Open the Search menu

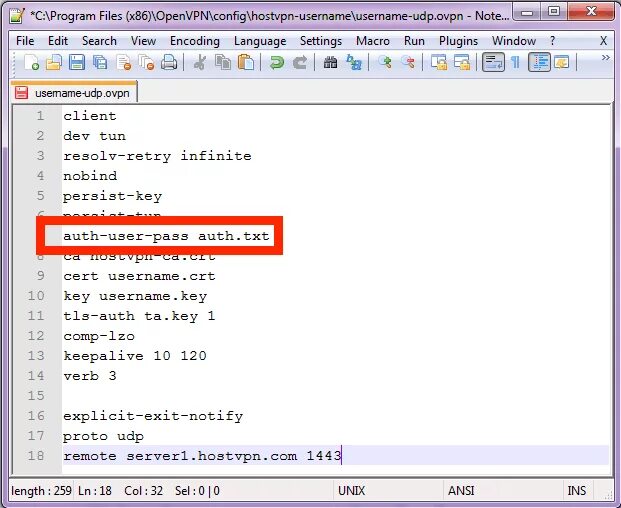click(99, 41)
